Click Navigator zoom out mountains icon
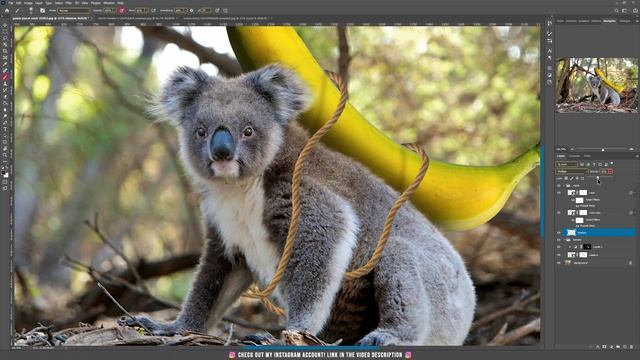 pyautogui.click(x=572, y=149)
